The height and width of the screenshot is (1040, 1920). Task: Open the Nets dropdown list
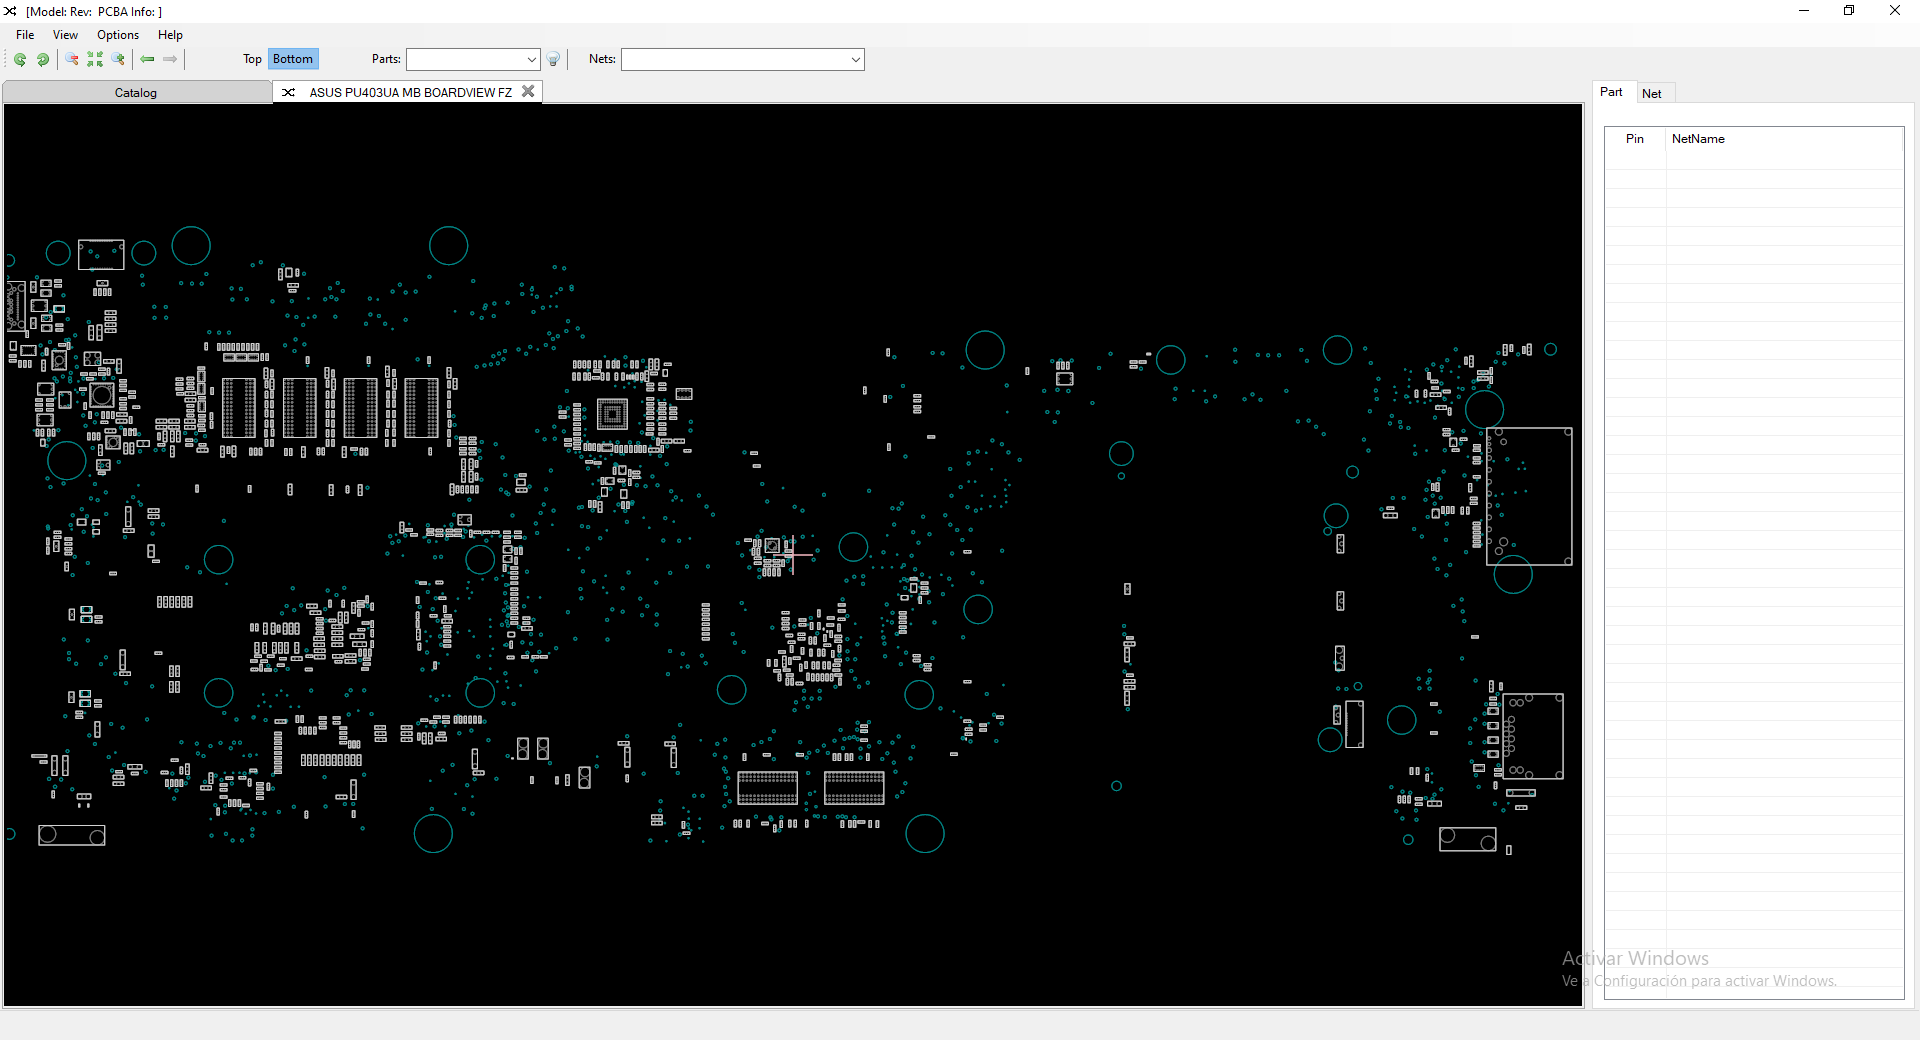[855, 59]
